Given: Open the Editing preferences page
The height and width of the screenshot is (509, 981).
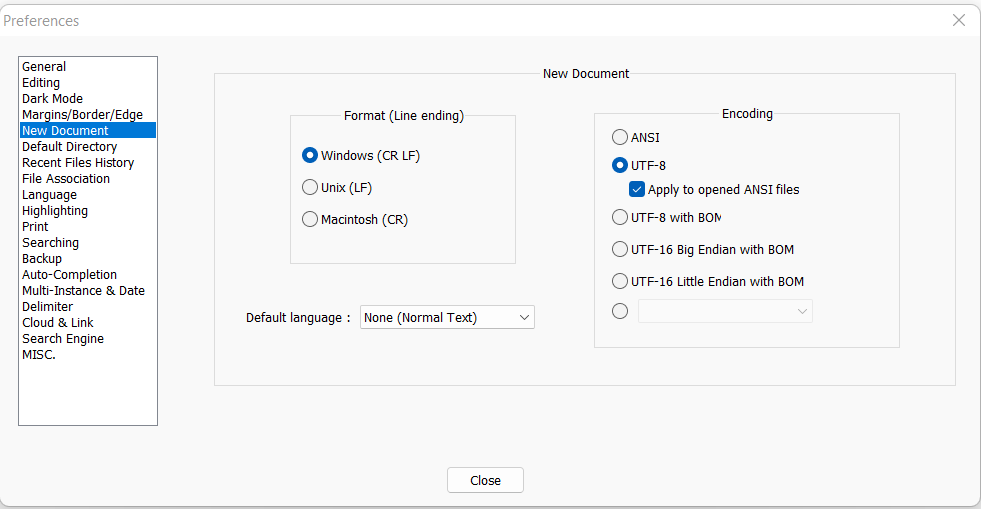Looking at the screenshot, I should coord(41,83).
